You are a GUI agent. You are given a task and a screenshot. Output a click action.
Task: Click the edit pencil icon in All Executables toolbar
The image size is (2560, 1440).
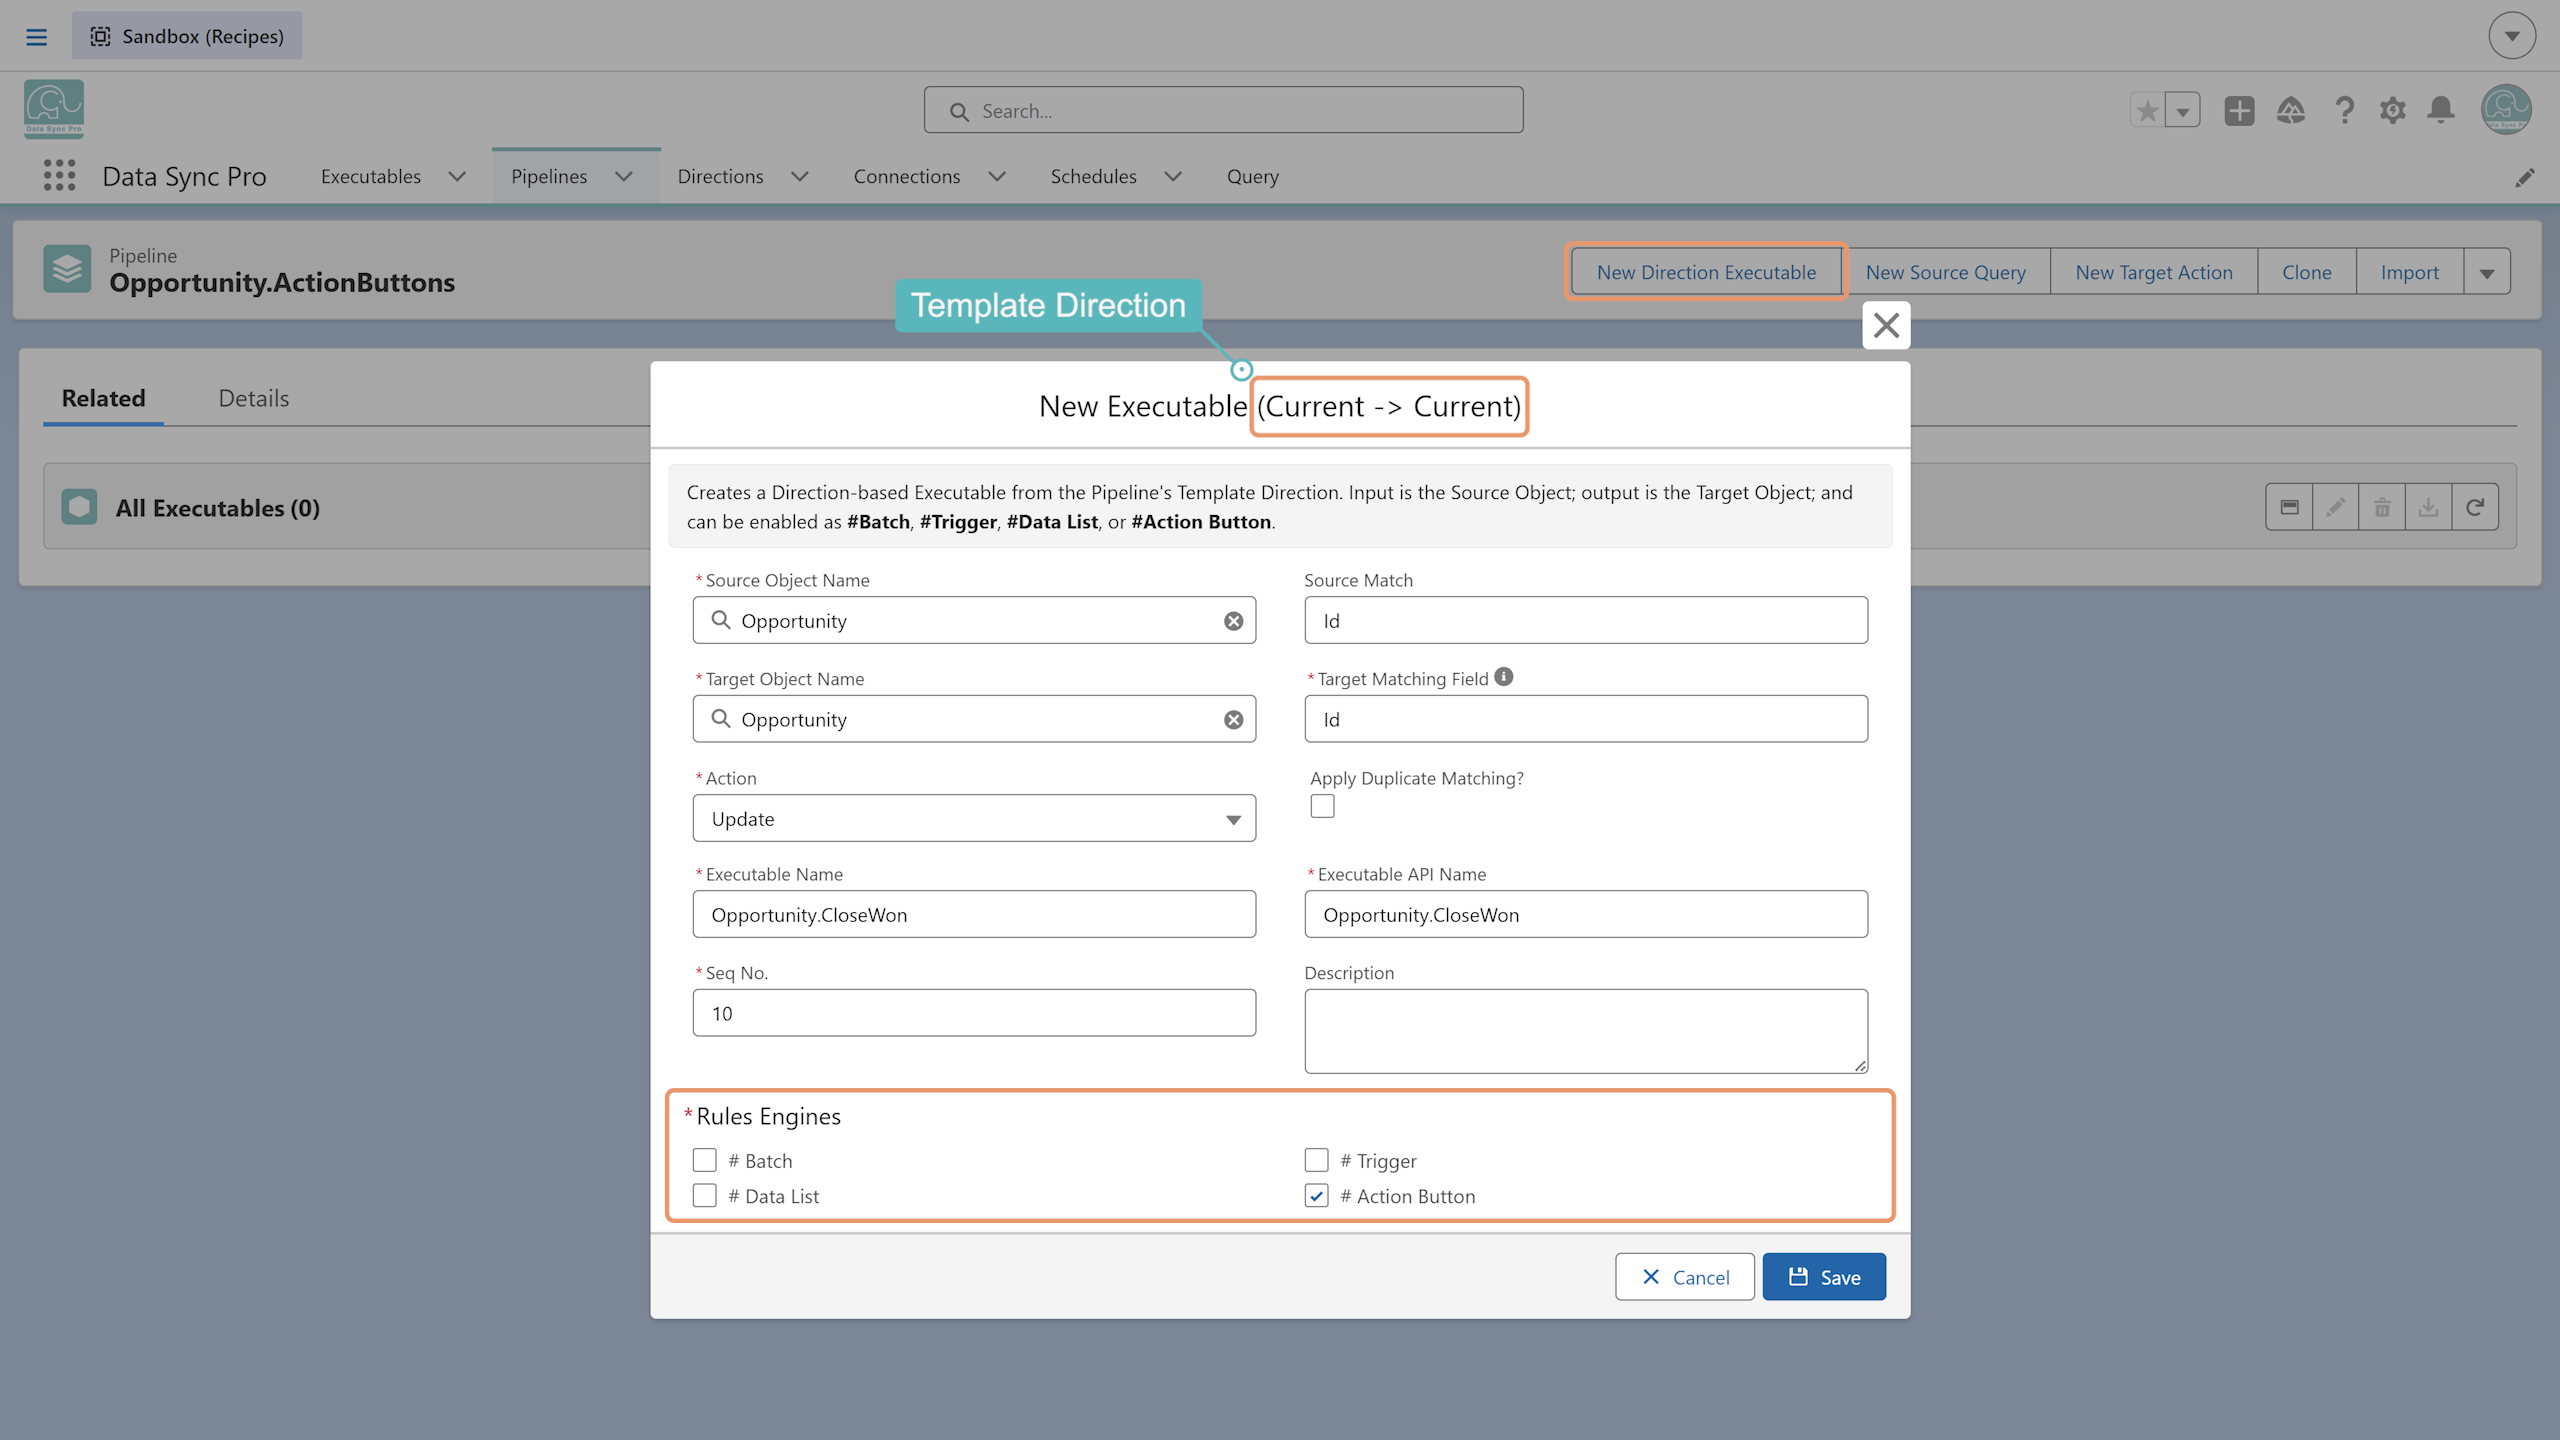tap(2335, 507)
